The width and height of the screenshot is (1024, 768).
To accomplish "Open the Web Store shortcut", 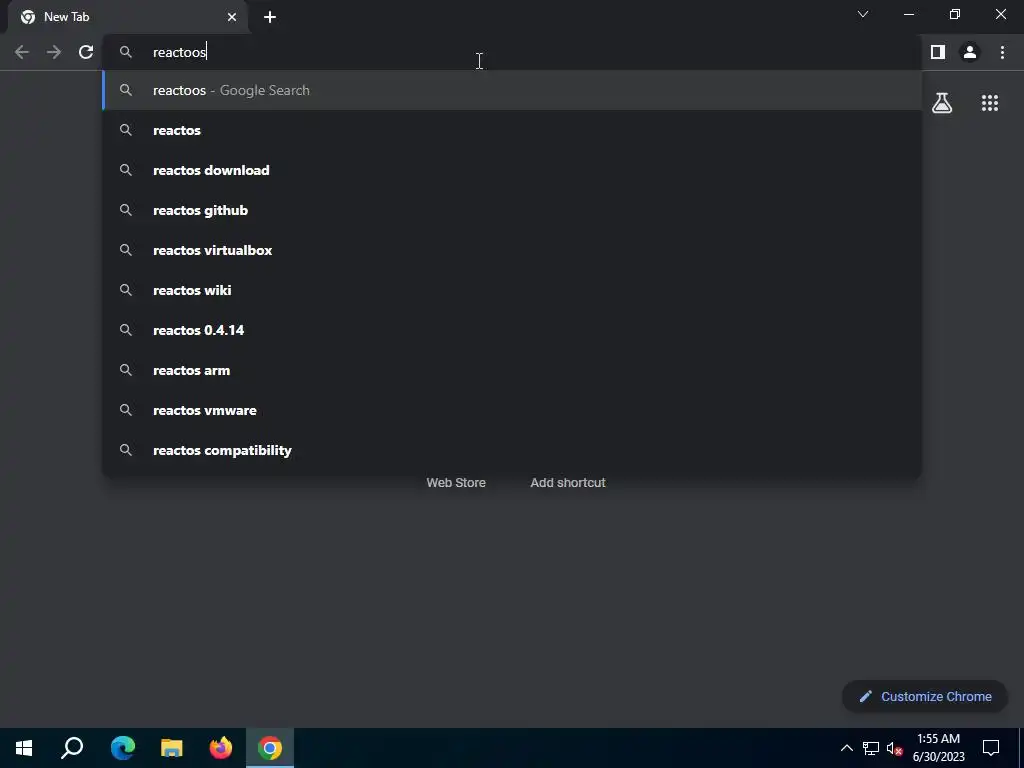I will (x=456, y=483).
